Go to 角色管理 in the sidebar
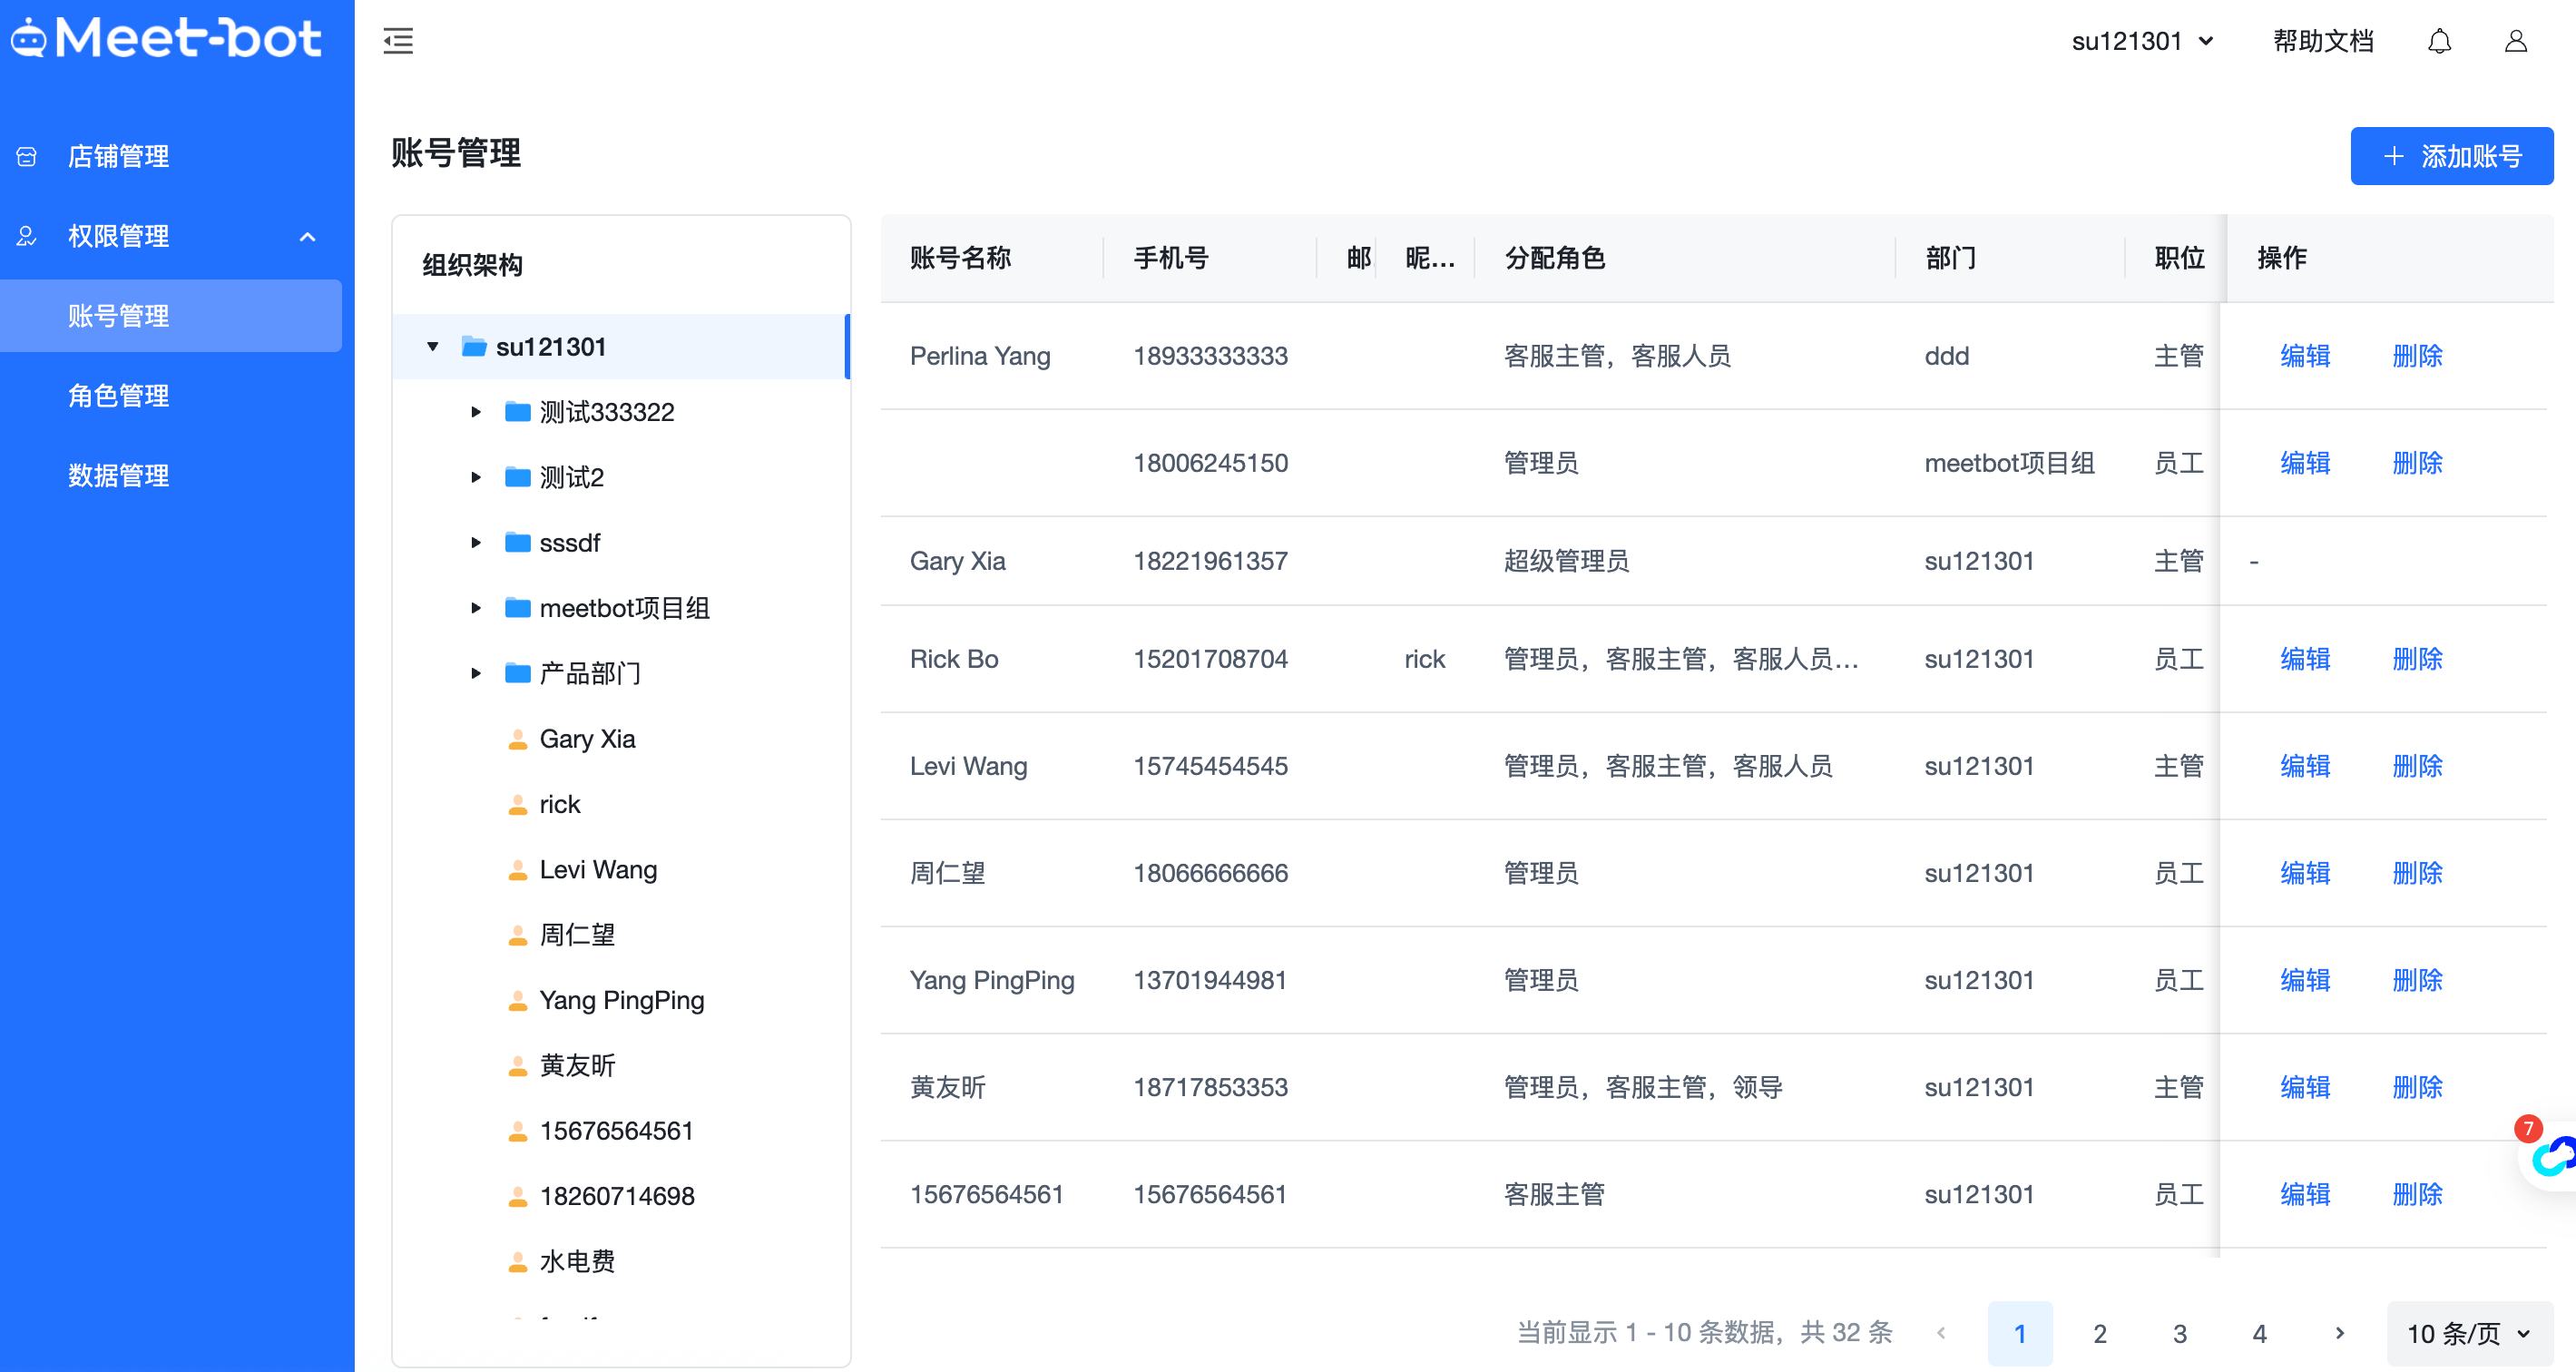Image resolution: width=2576 pixels, height=1372 pixels. (118, 396)
